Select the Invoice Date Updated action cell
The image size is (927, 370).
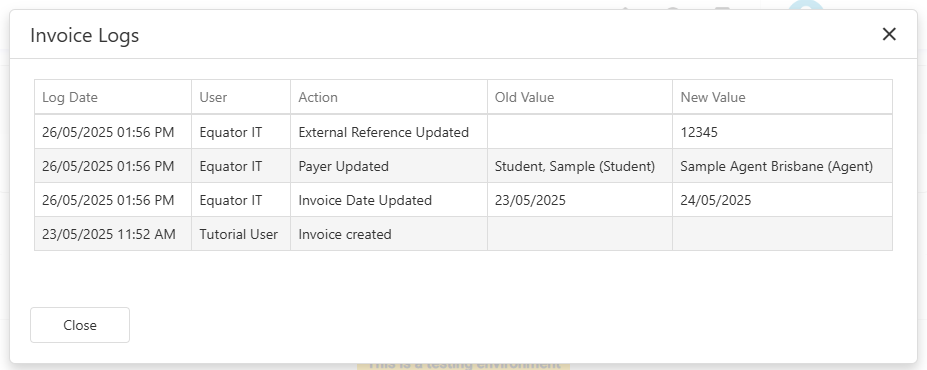tap(389, 200)
